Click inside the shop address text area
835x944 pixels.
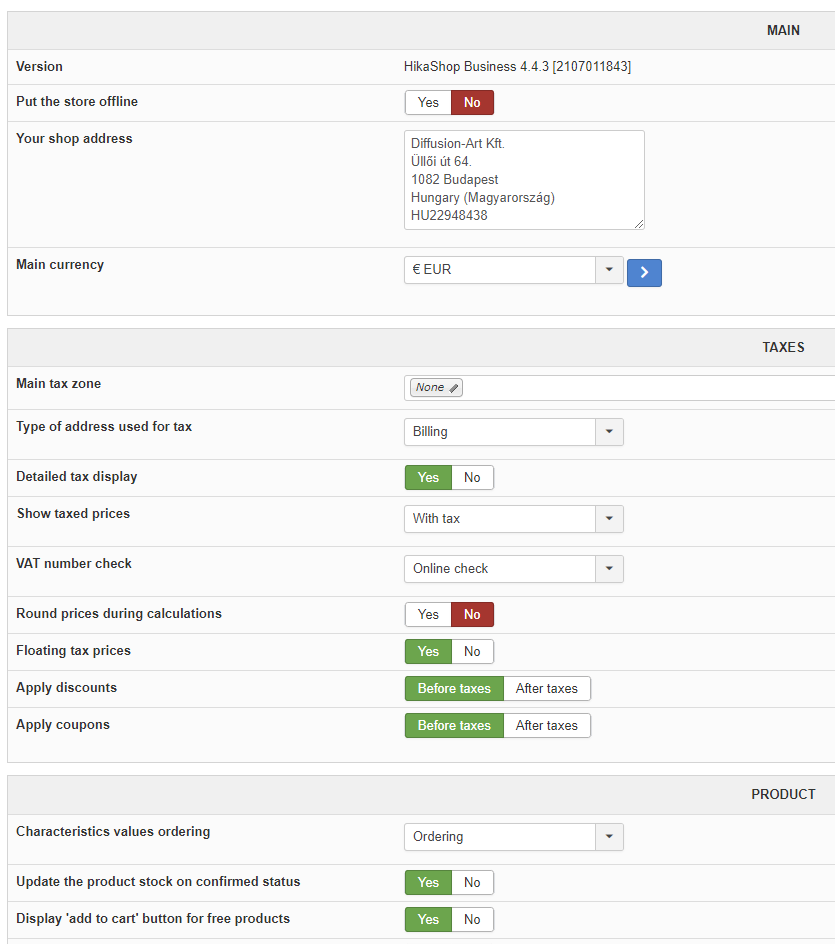pyautogui.click(x=524, y=180)
